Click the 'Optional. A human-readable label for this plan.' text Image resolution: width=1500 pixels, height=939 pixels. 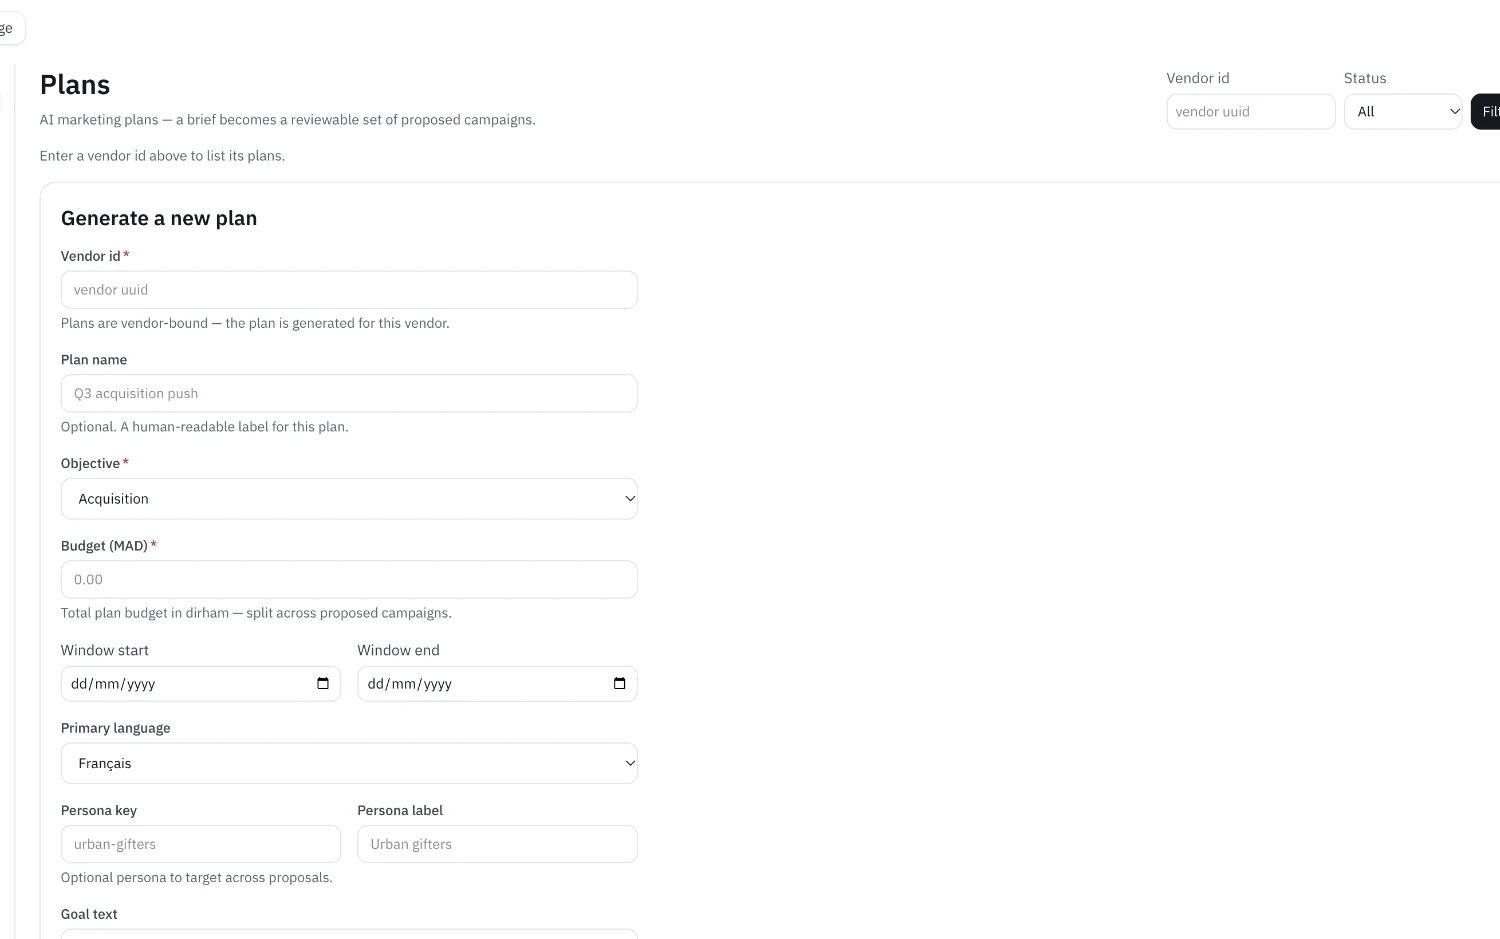(205, 427)
